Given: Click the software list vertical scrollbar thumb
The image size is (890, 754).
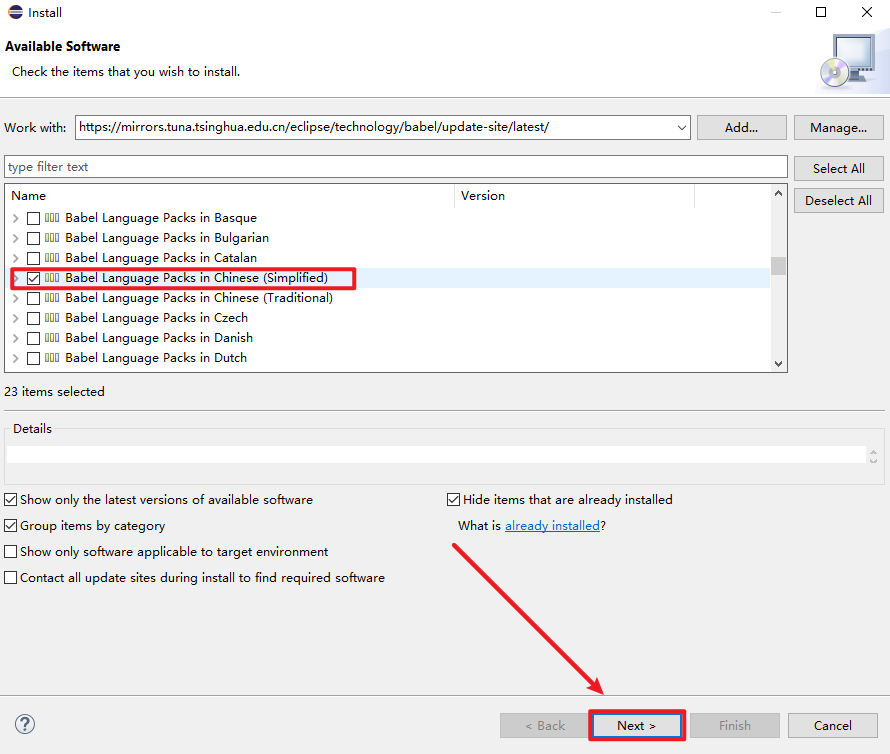Looking at the screenshot, I should [778, 266].
